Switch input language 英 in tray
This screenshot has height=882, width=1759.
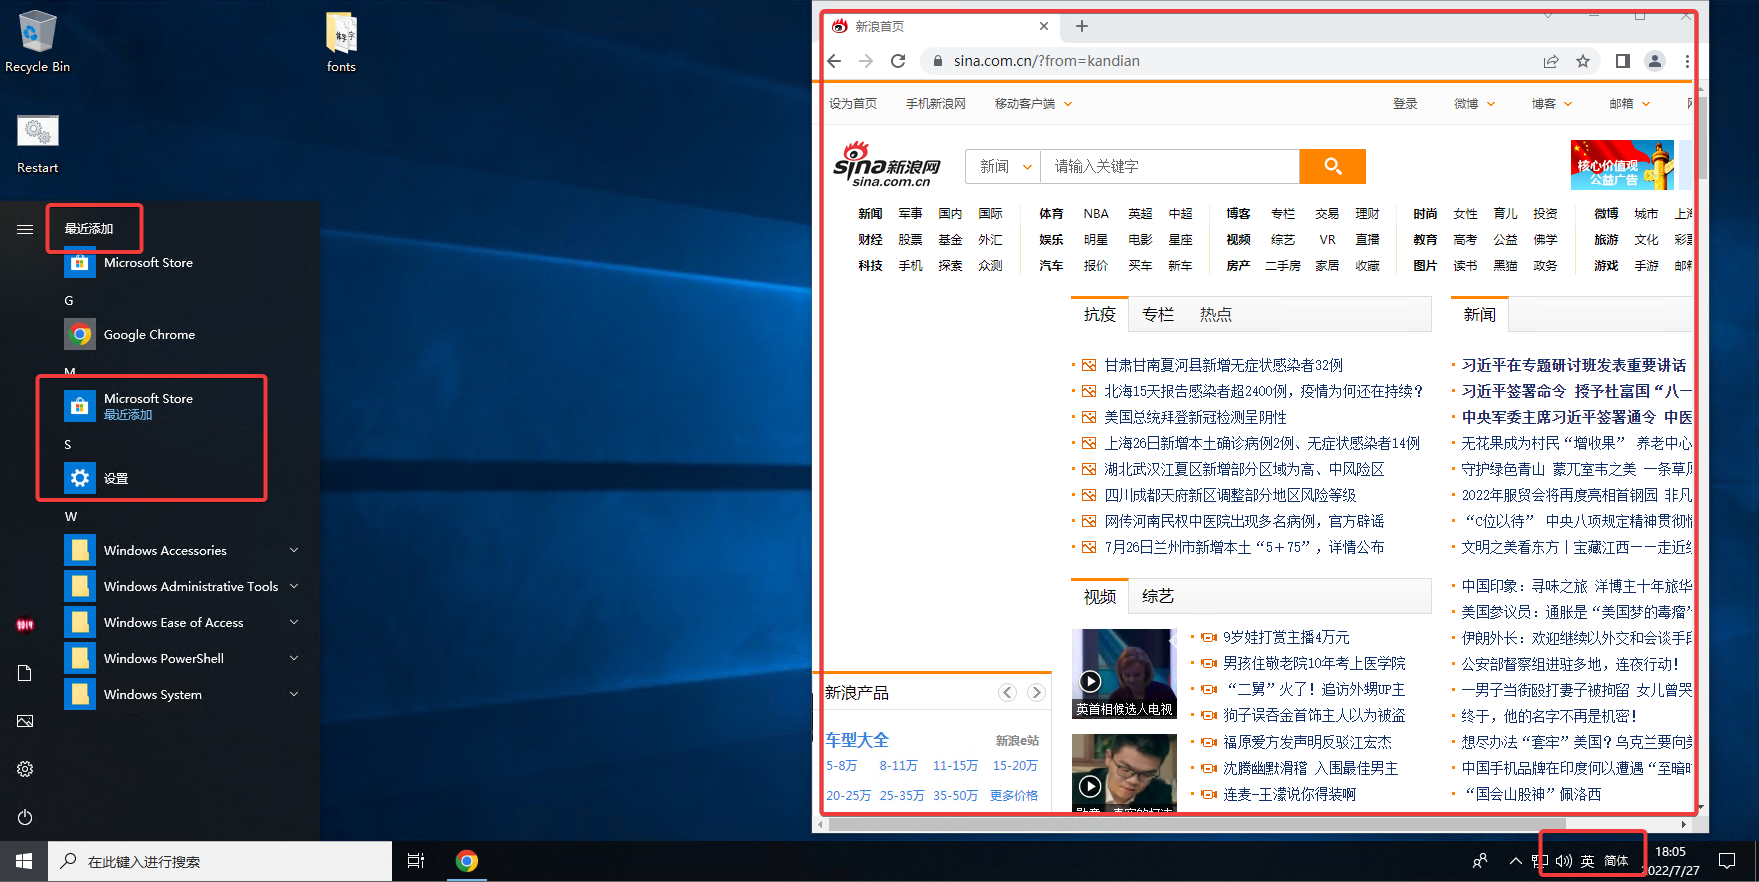tap(1587, 861)
